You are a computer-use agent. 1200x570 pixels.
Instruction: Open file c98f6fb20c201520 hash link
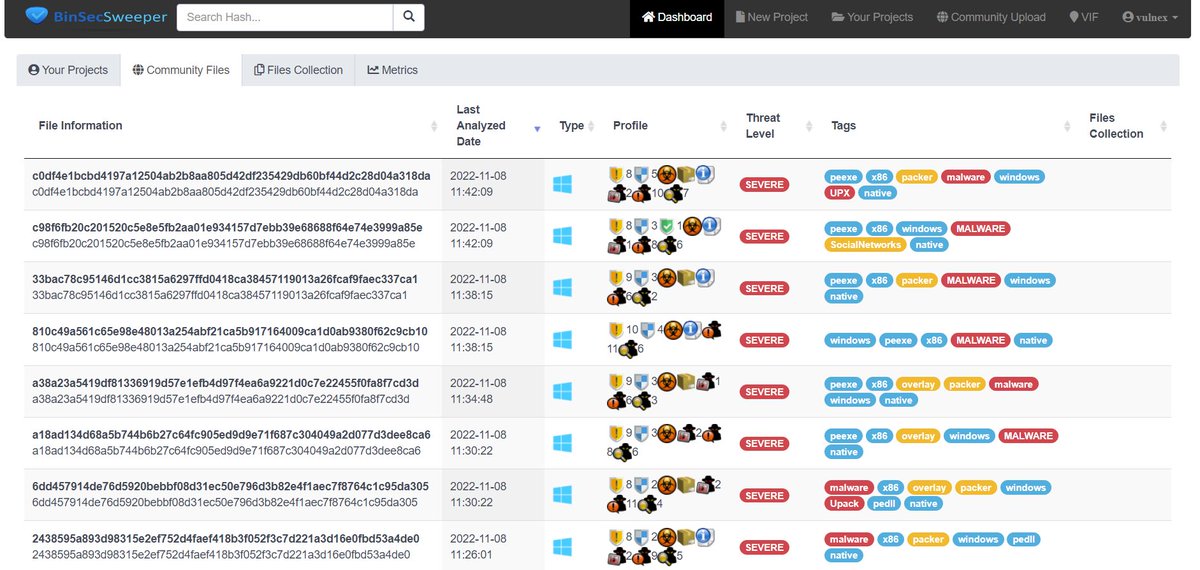[x=227, y=228]
